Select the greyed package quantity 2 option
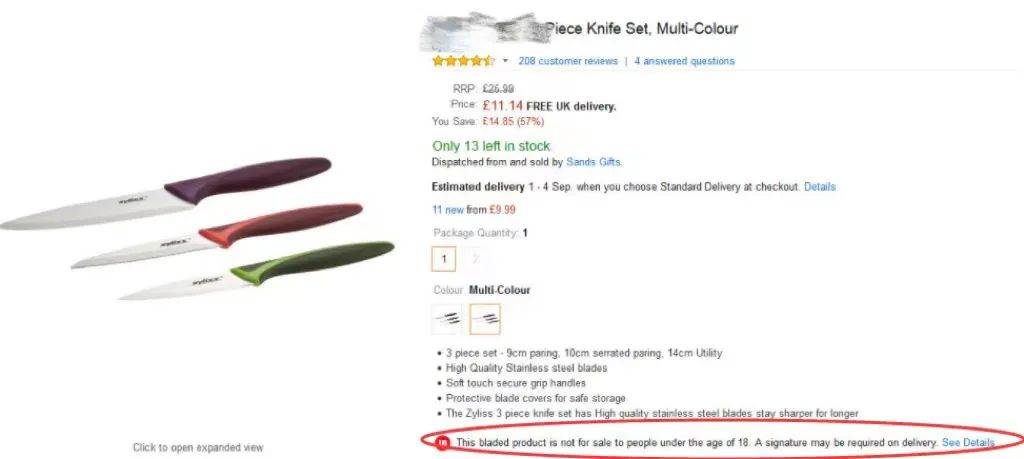Image resolution: width=1024 pixels, height=459 pixels. 475,259
